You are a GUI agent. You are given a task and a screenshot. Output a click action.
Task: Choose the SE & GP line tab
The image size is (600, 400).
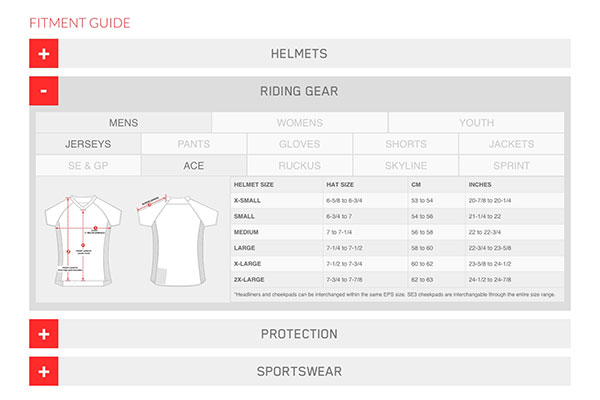click(x=88, y=165)
